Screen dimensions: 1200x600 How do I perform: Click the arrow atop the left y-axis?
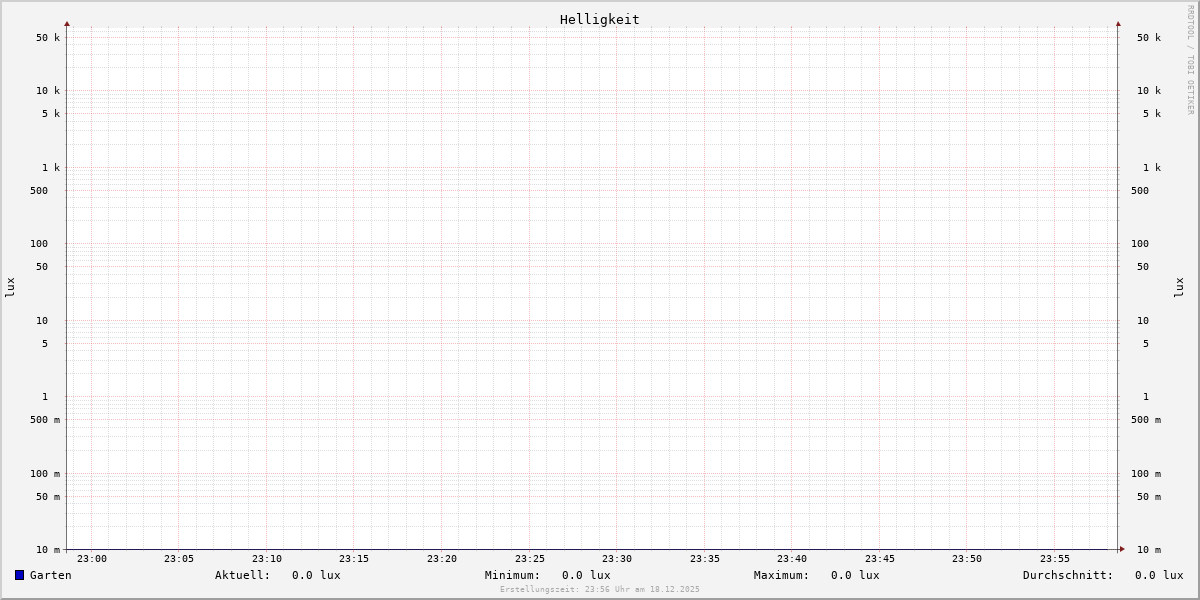pos(67,23)
